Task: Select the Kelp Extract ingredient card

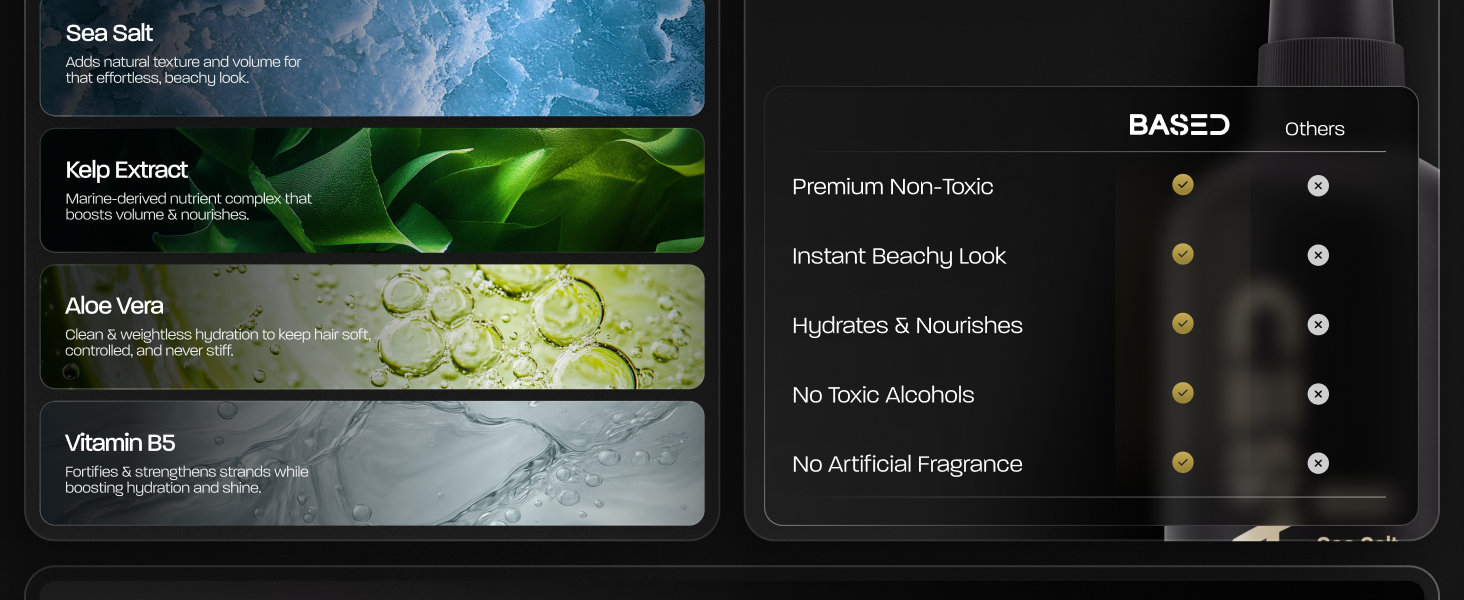Action: (x=372, y=190)
